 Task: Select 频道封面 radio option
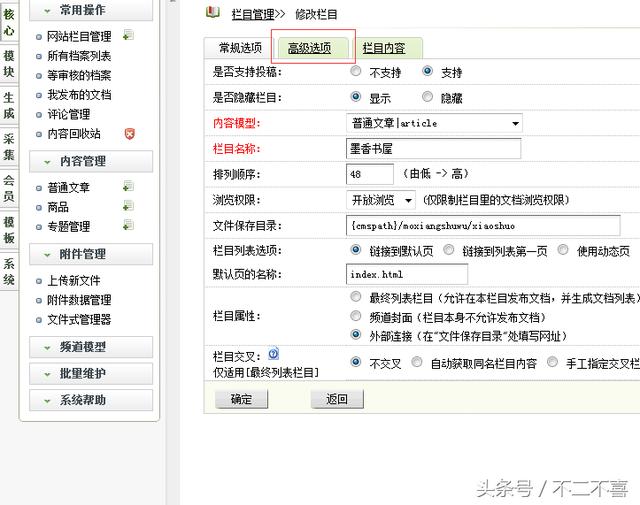pos(356,316)
